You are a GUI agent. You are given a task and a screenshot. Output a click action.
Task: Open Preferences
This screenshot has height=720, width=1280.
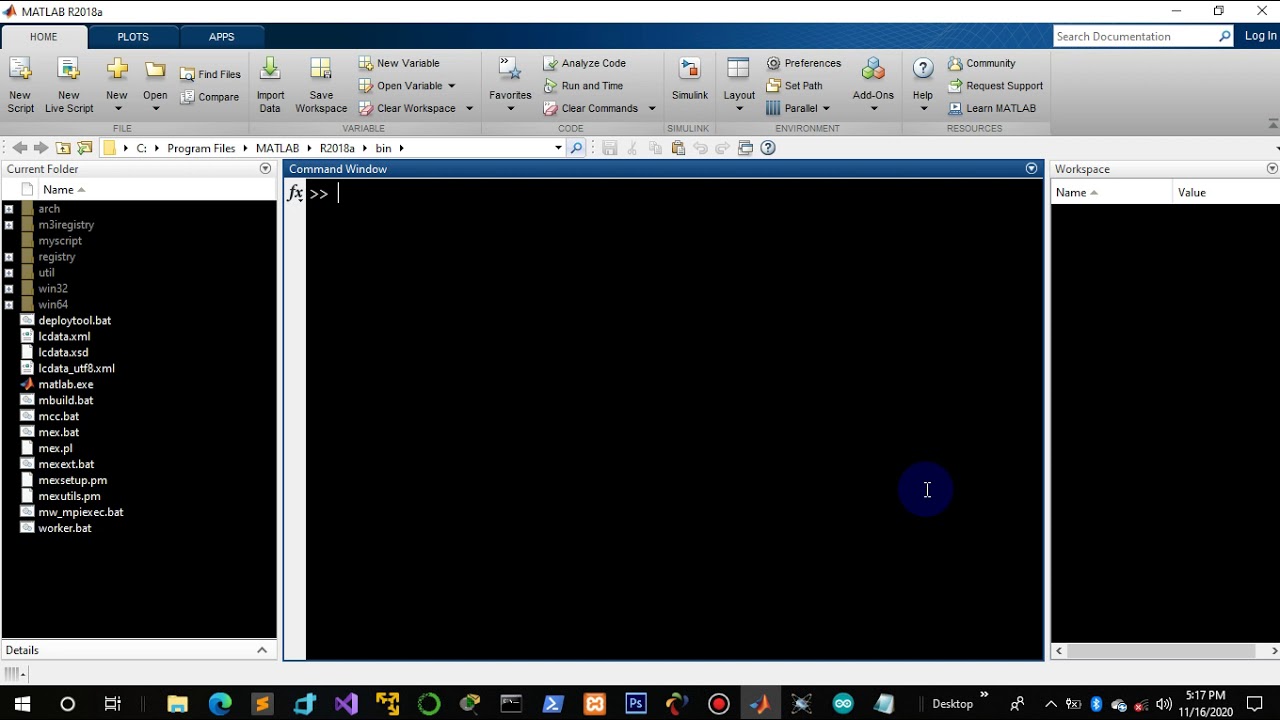tap(804, 63)
